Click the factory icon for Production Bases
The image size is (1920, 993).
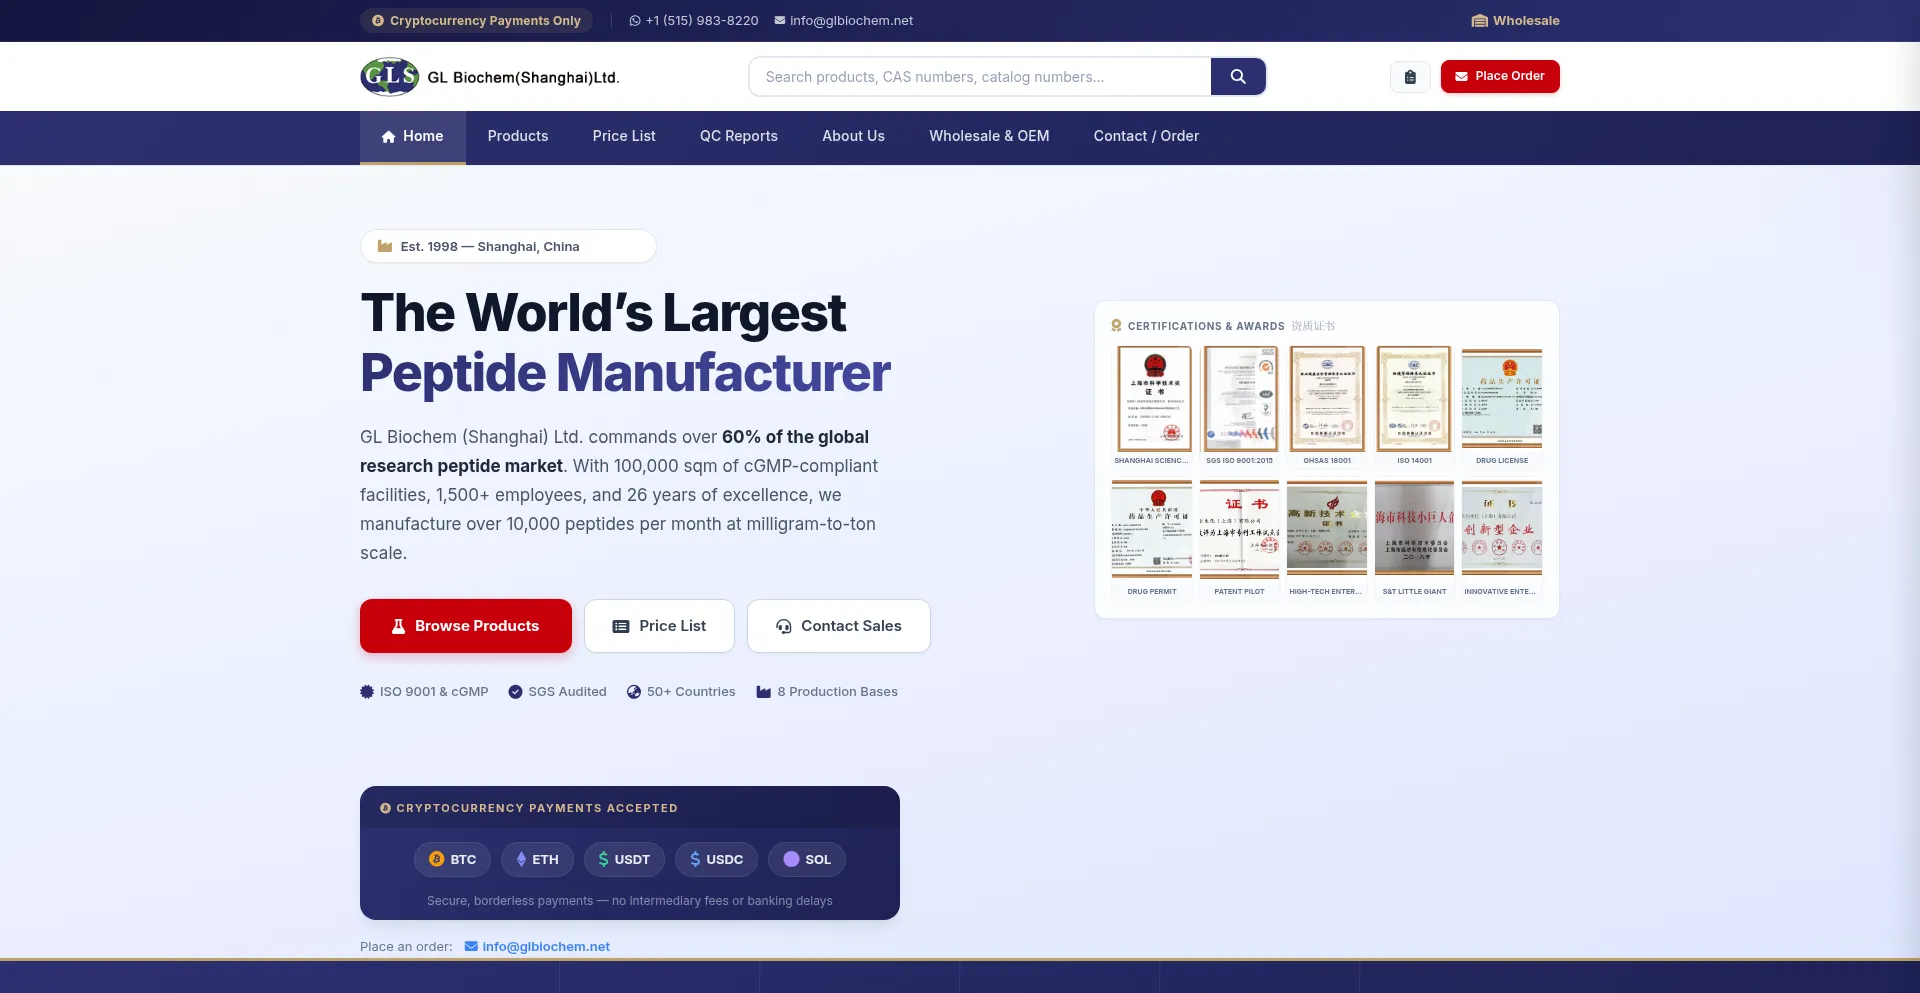point(764,692)
